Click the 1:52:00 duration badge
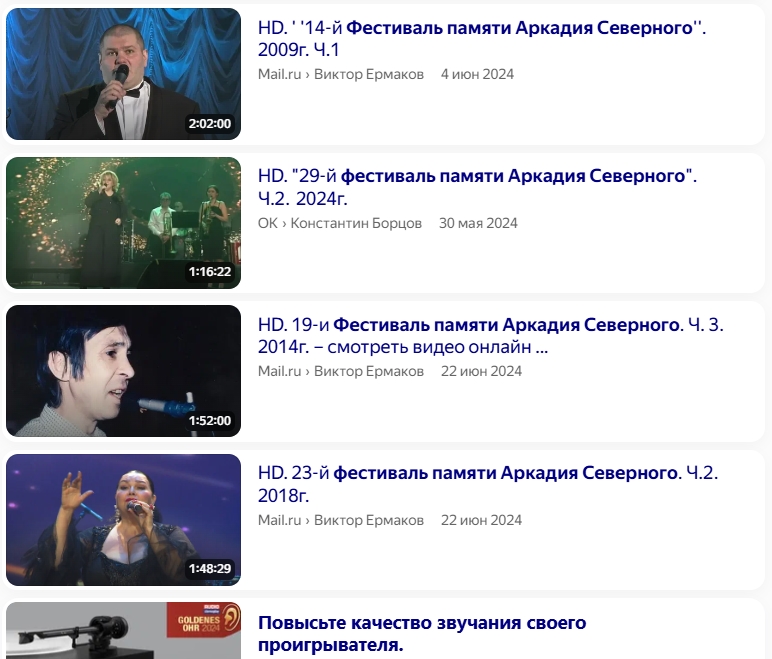772x659 pixels. (x=210, y=421)
